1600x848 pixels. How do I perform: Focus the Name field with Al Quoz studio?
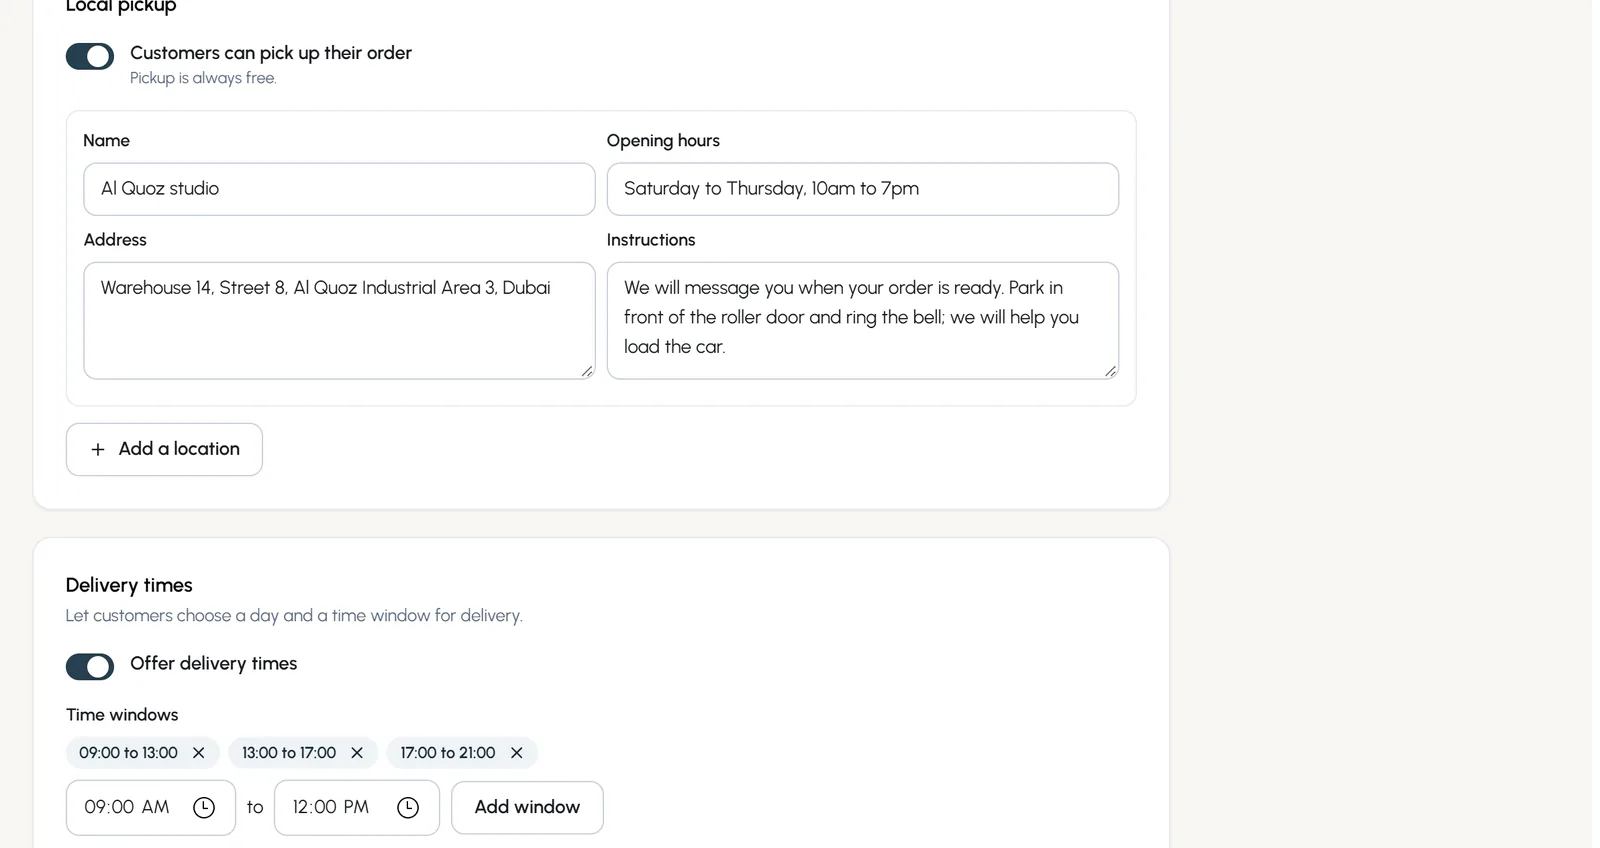tap(339, 189)
